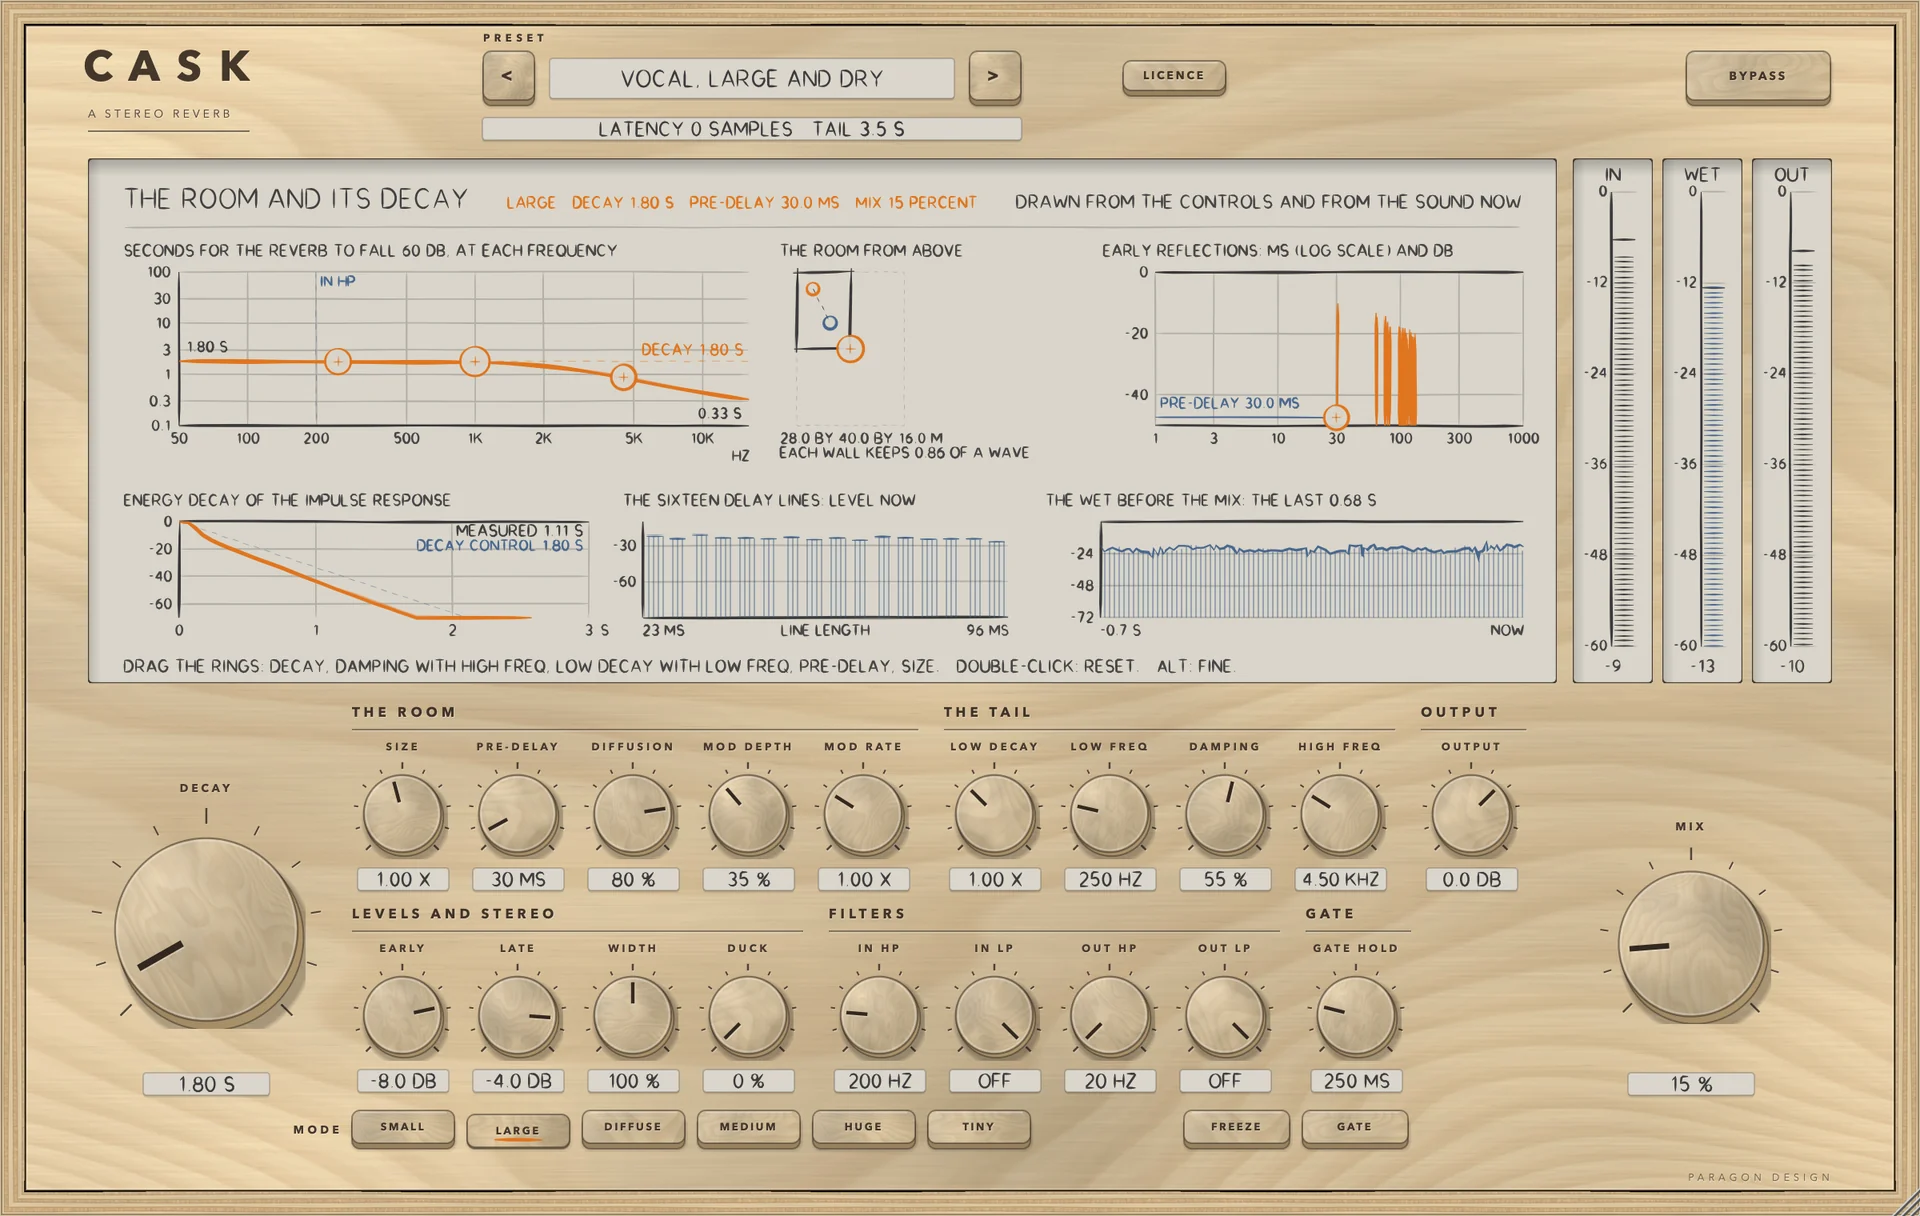Click the 15 % mix value field

1691,1084
